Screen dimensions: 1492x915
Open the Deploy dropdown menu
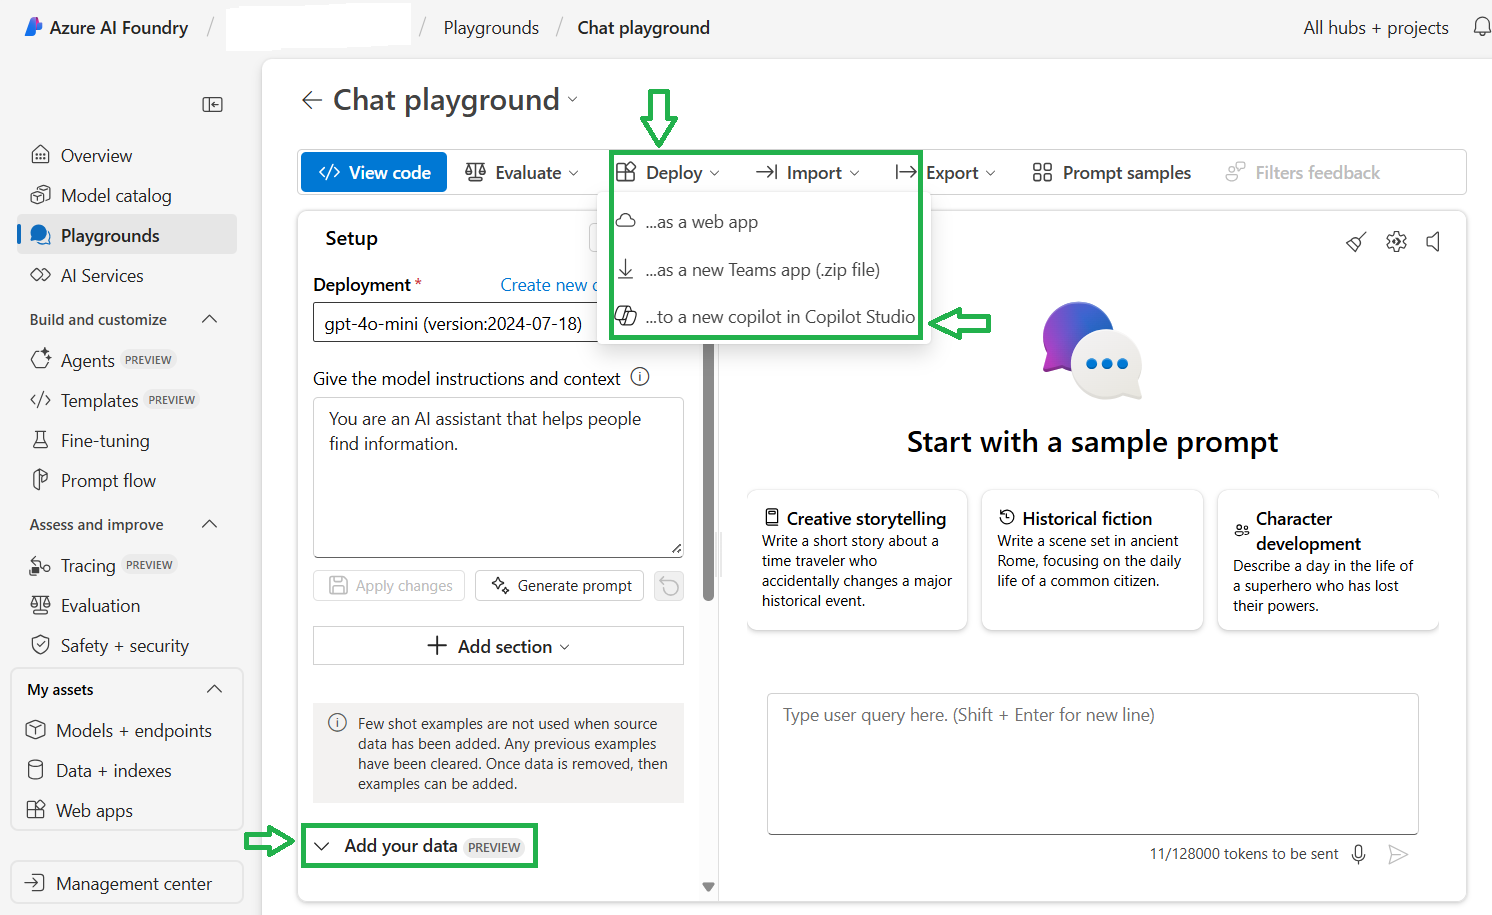point(668,173)
